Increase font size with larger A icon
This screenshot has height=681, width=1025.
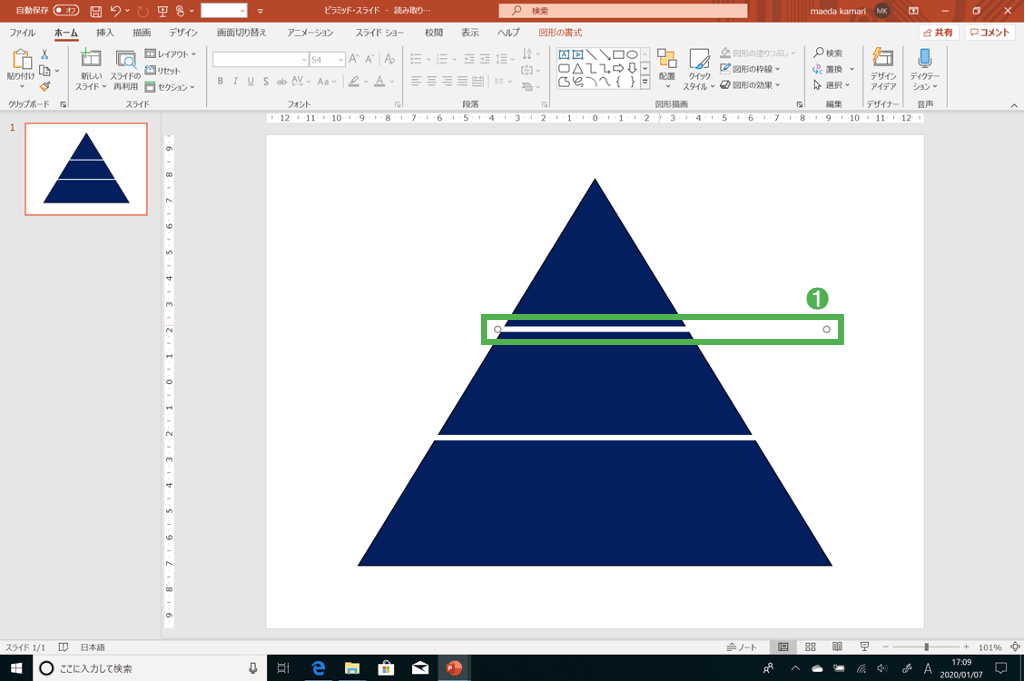[x=354, y=59]
